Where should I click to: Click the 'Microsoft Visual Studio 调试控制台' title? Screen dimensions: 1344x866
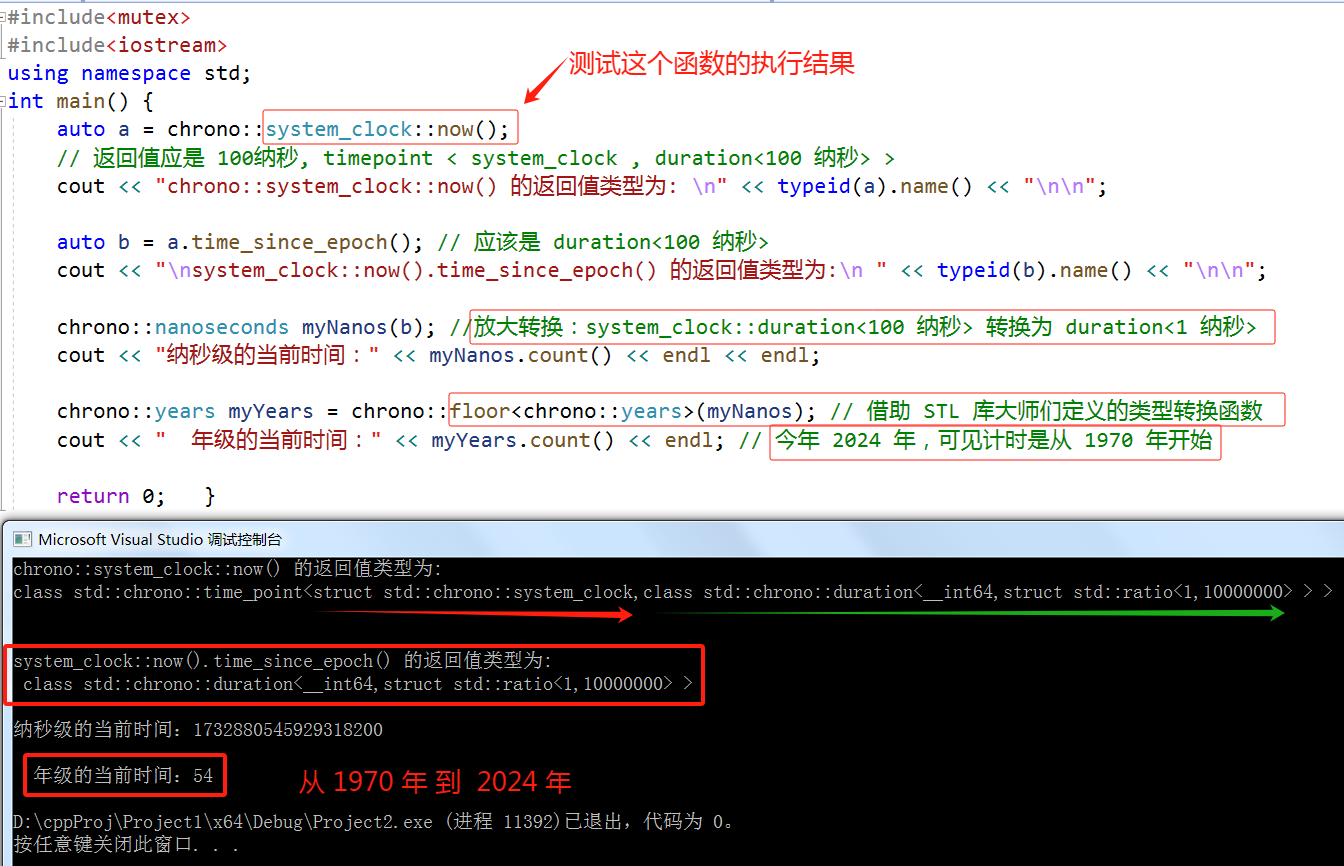pos(161,540)
